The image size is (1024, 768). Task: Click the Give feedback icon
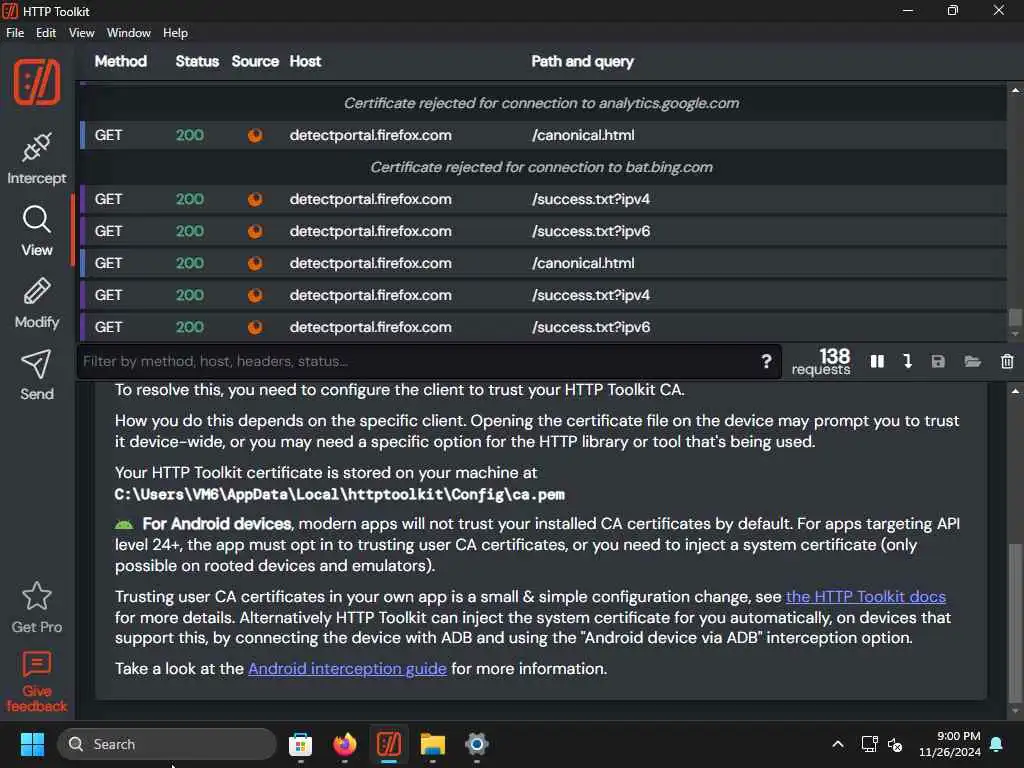(37, 665)
